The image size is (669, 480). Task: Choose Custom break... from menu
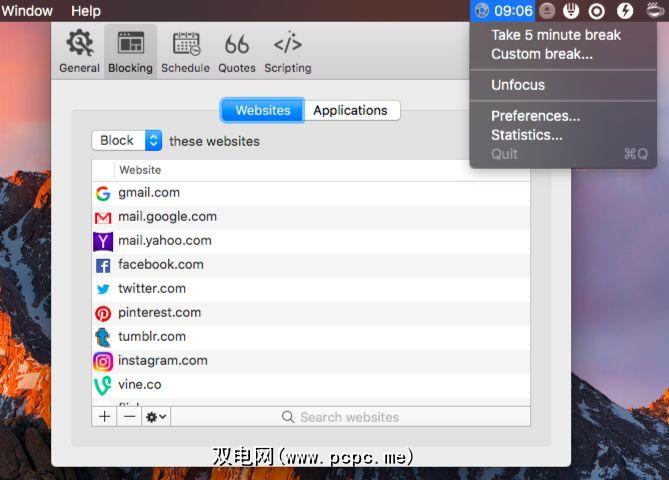[542, 54]
